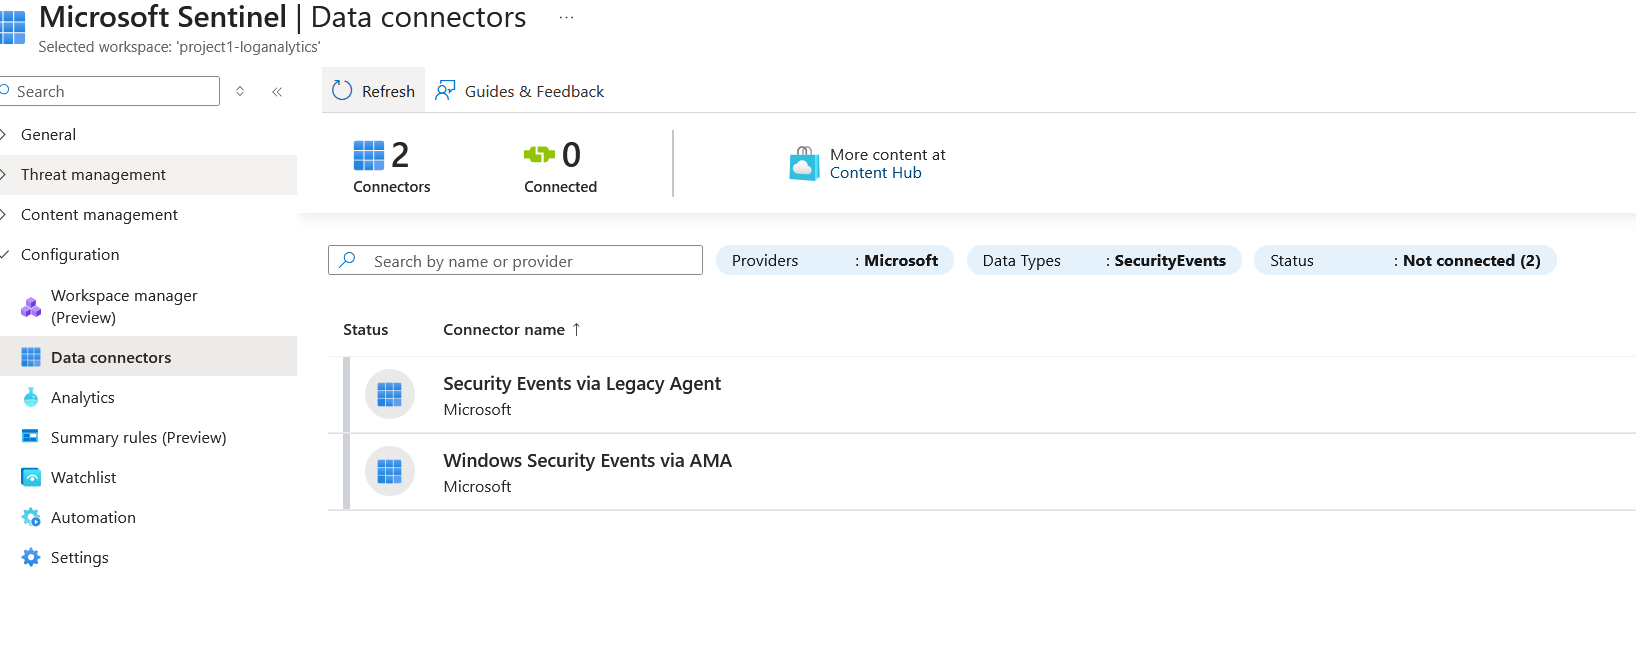Image resolution: width=1636 pixels, height=670 pixels.
Task: Click the Settings gear icon
Action: [x=31, y=557]
